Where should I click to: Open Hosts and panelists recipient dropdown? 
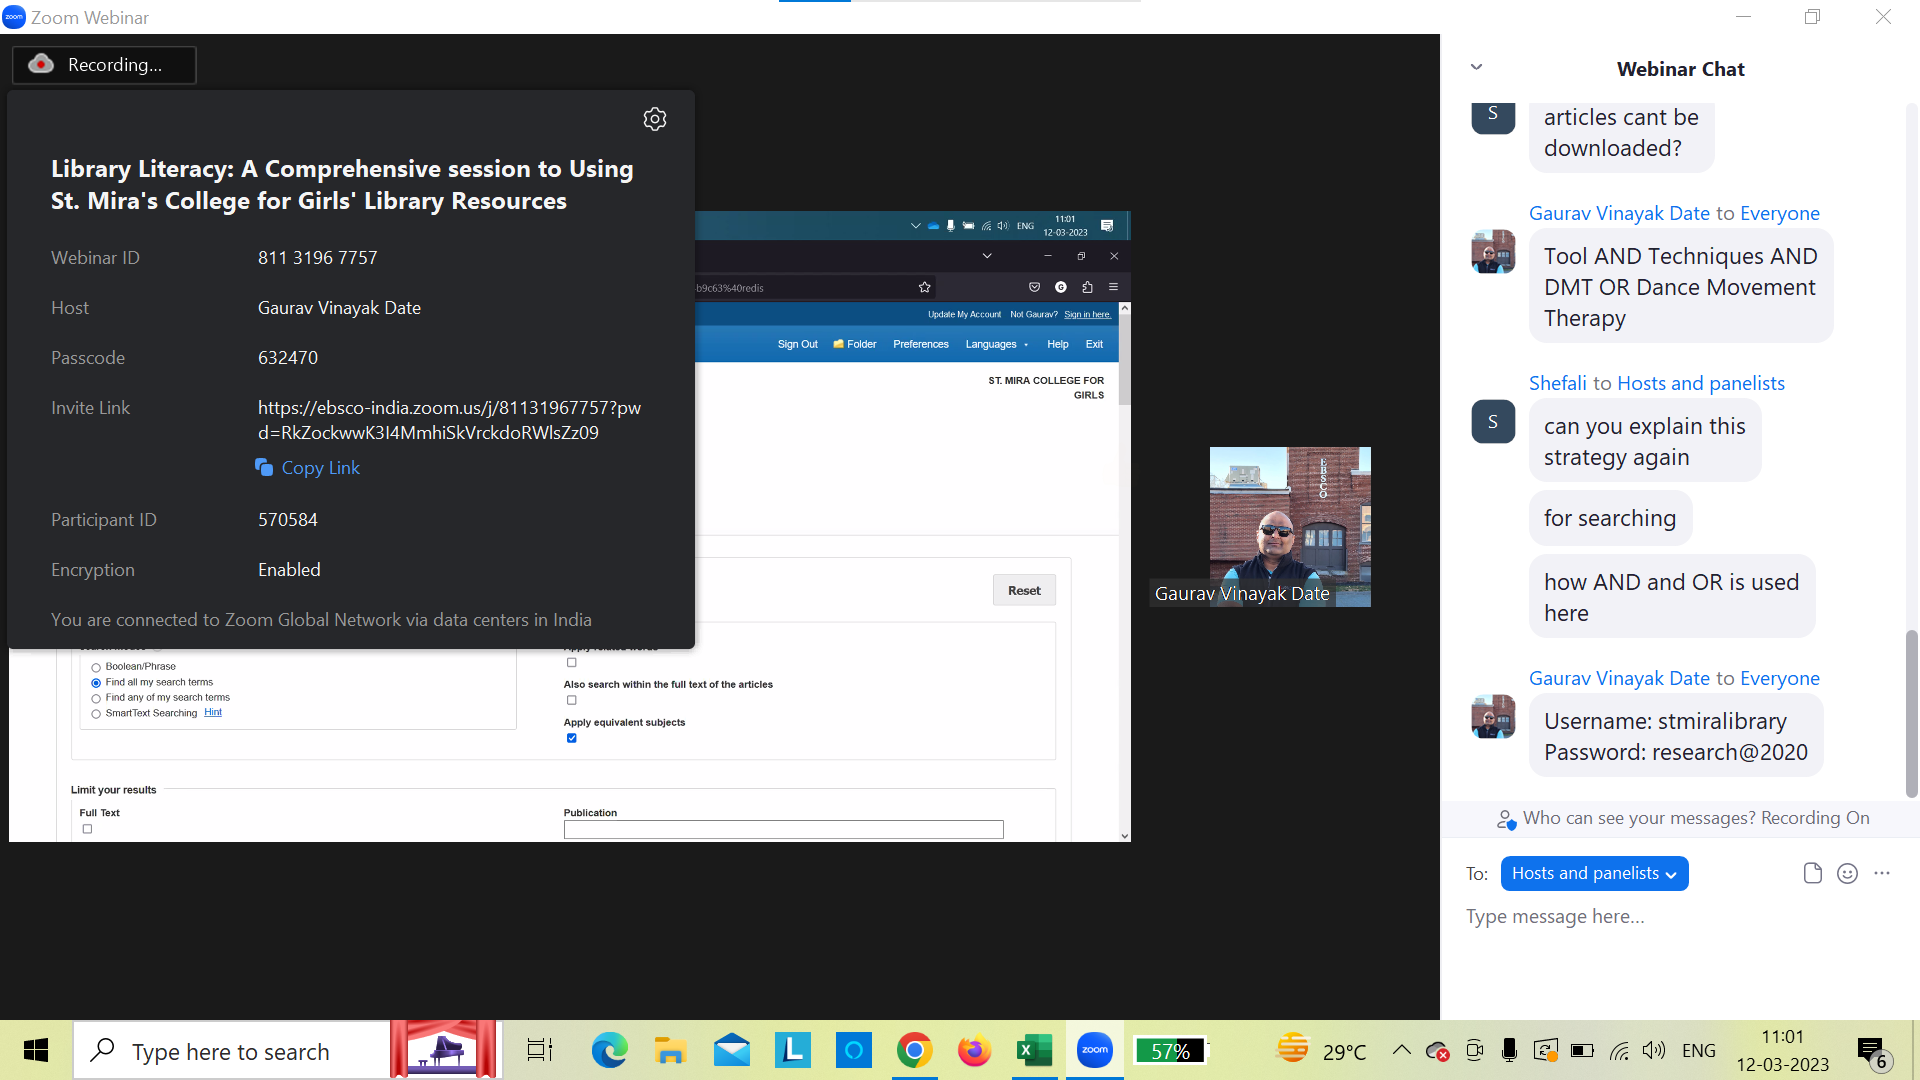tap(1594, 873)
